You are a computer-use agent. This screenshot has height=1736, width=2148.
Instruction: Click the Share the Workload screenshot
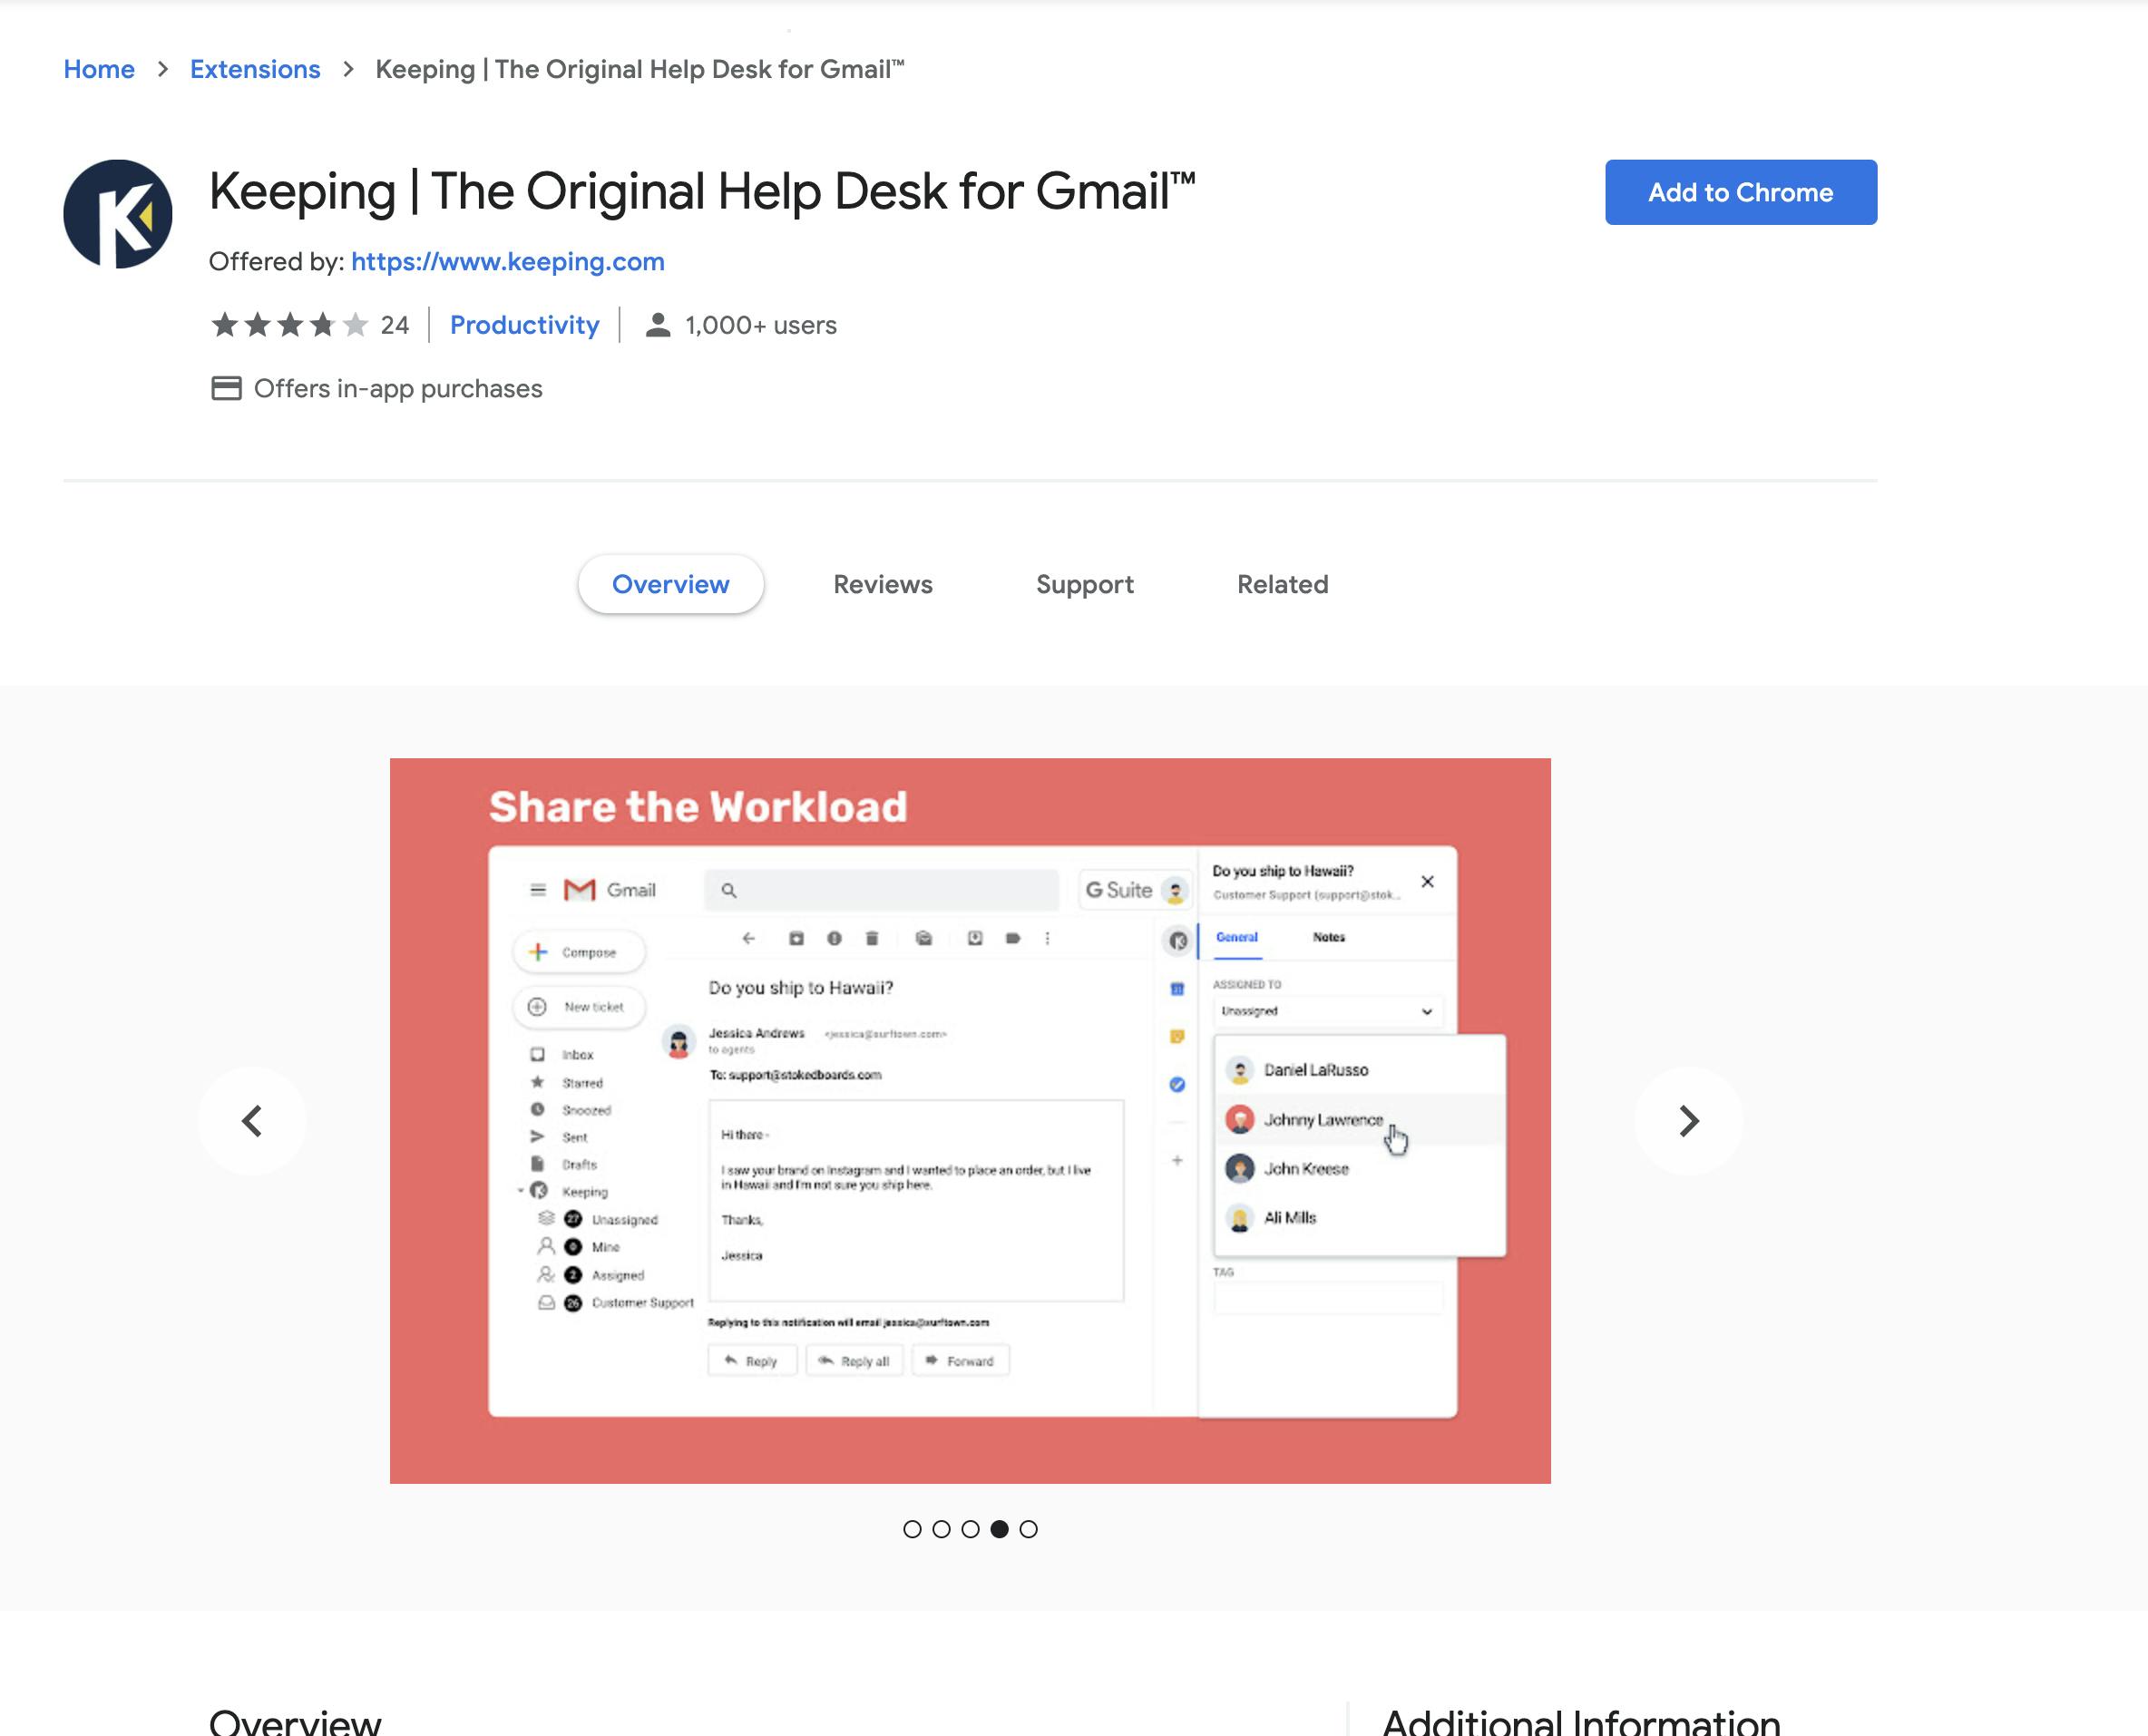(970, 1120)
